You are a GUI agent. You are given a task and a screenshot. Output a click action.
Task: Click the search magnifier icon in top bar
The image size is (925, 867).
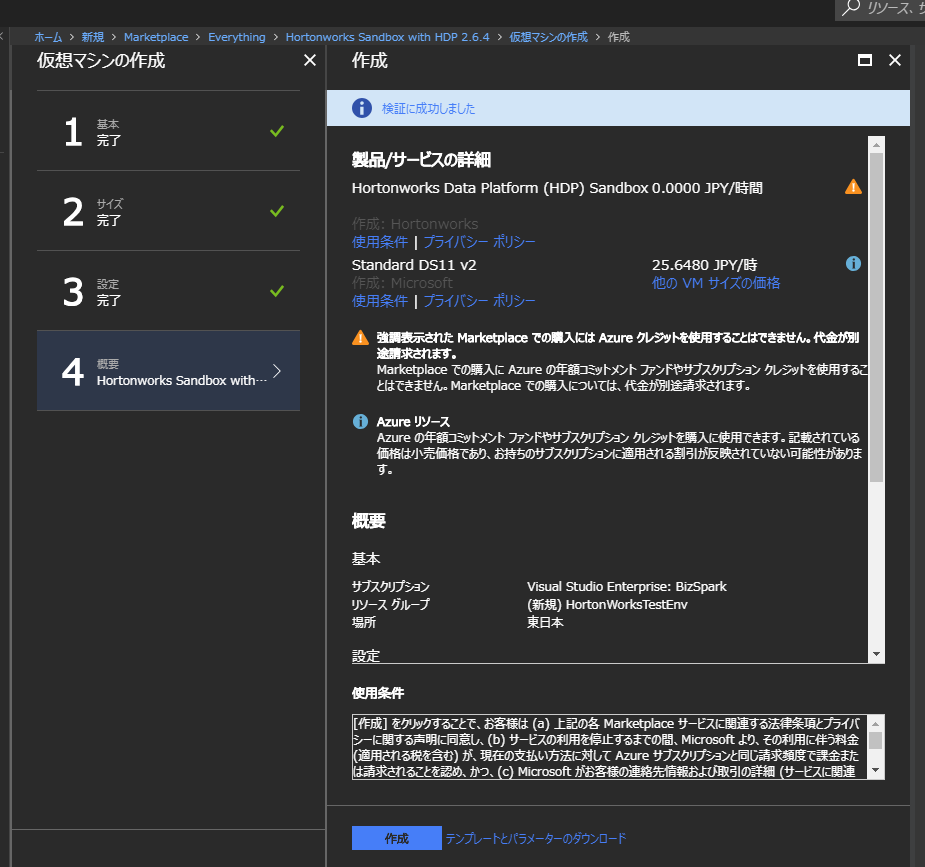pos(851,8)
